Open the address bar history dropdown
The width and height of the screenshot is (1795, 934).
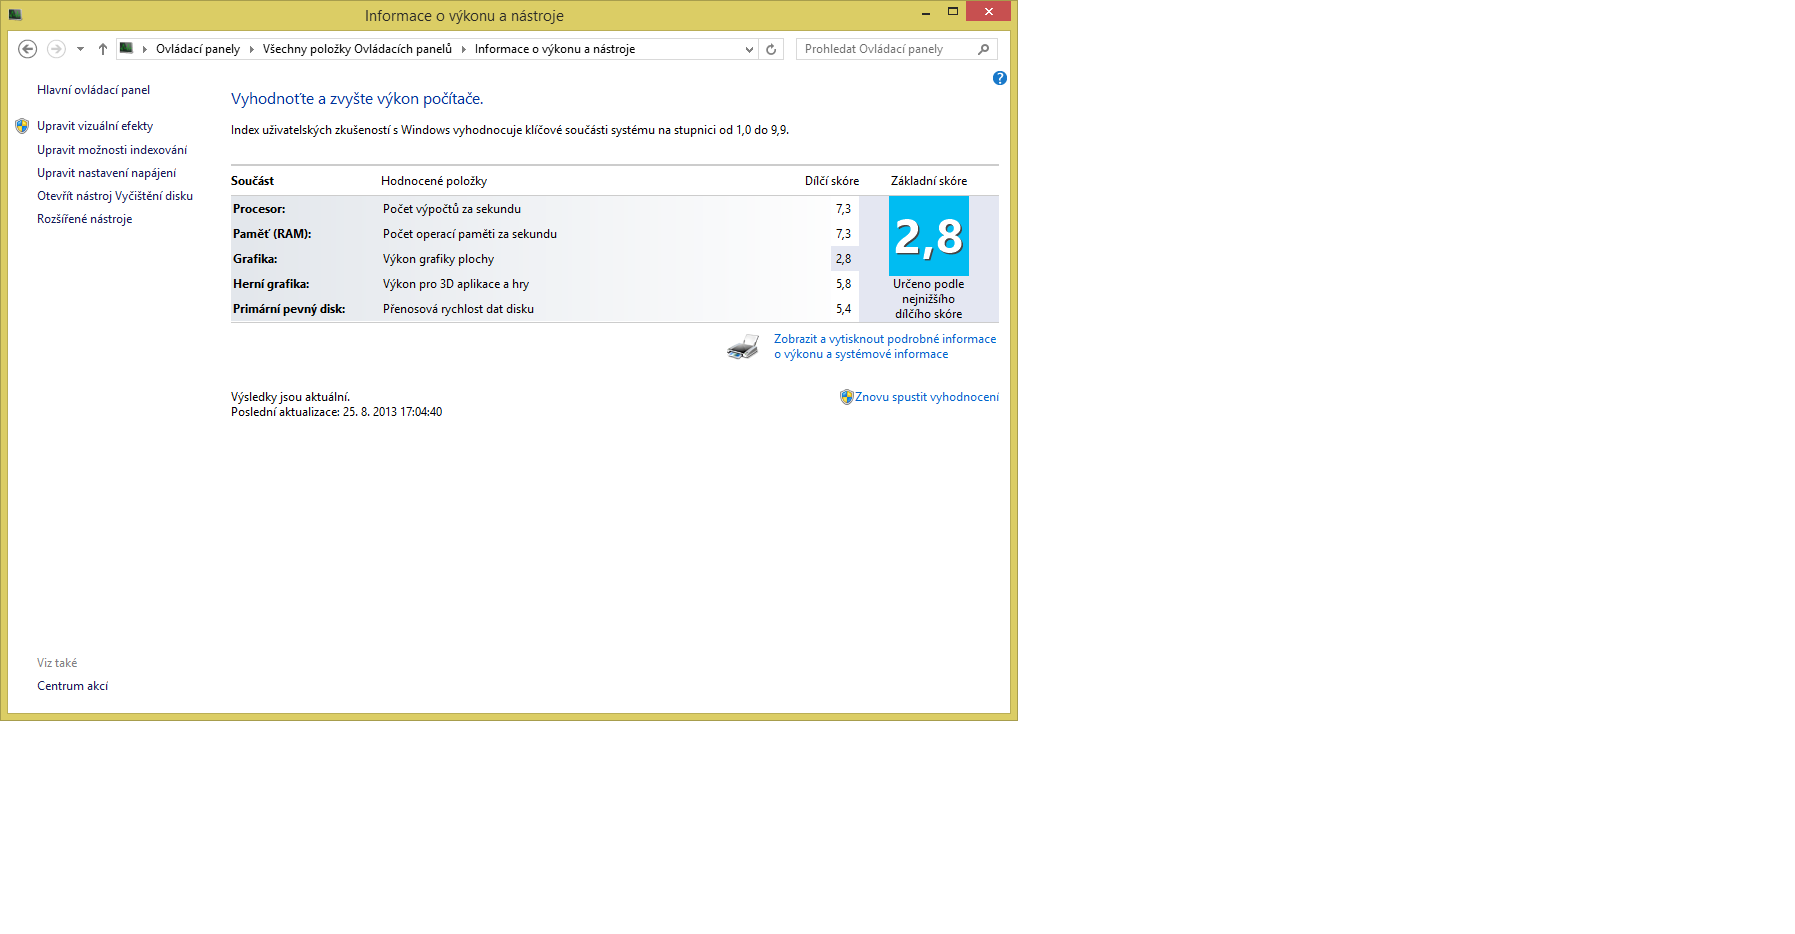pos(749,49)
